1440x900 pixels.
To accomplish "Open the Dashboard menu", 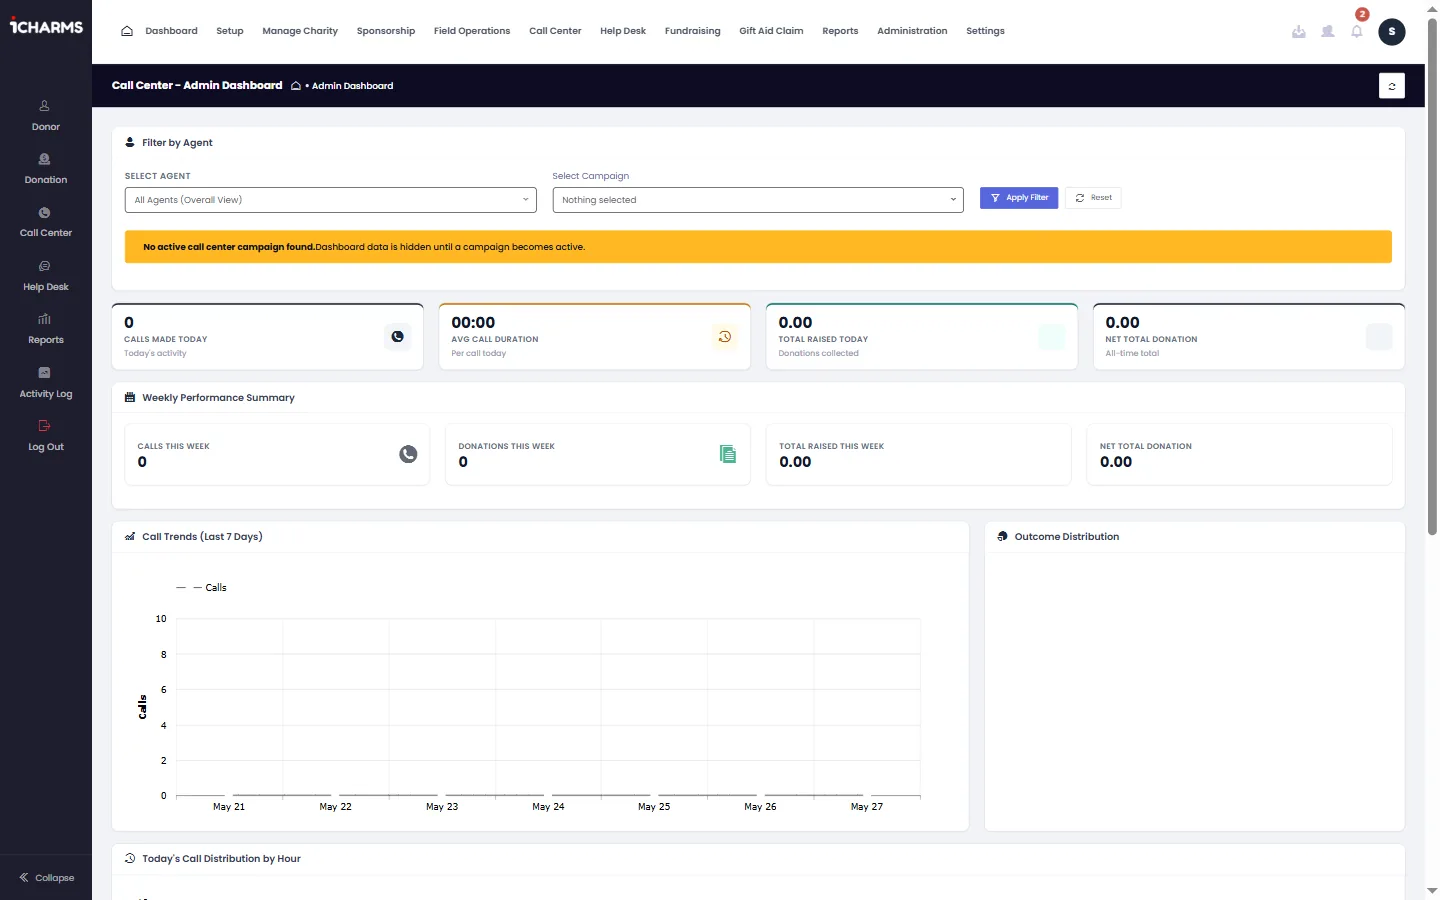I will (171, 31).
